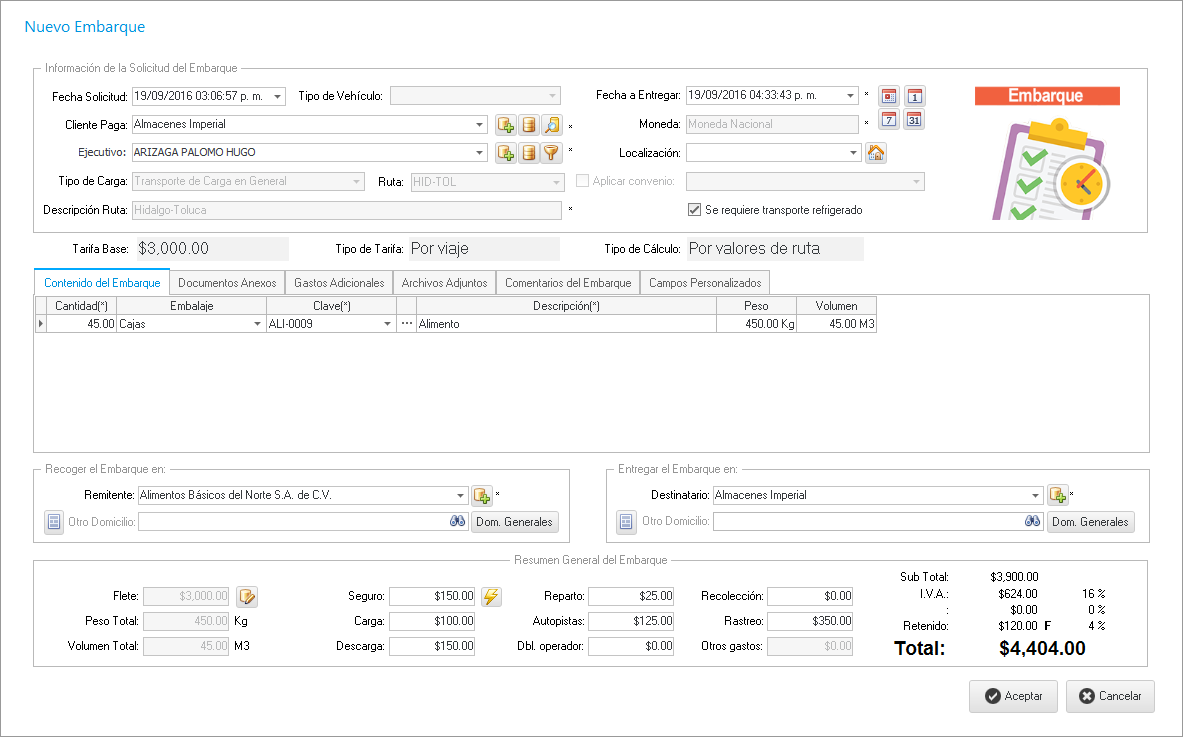
Task: Click the add icon beside Cliente Paga
Action: point(506,125)
